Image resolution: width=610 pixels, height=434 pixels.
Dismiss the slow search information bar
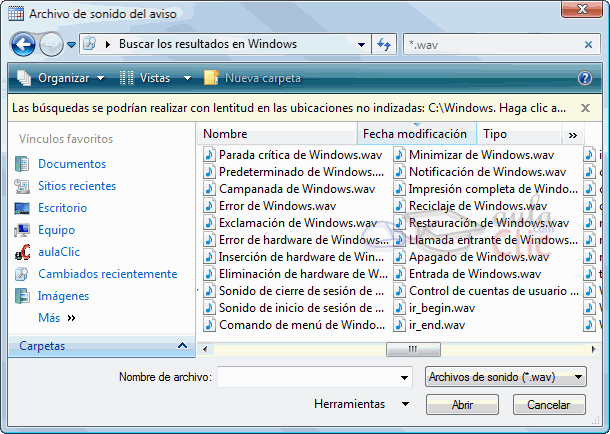(x=585, y=108)
